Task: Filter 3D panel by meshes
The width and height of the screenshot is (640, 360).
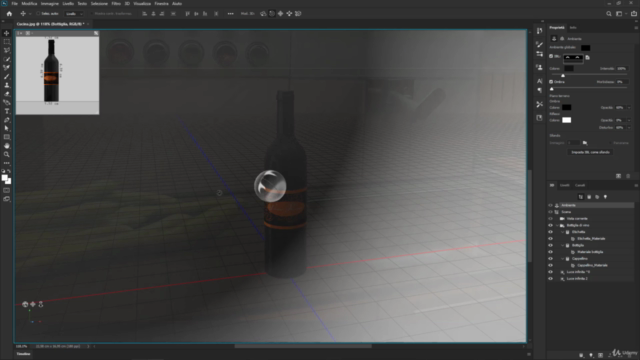Action: 589,197
